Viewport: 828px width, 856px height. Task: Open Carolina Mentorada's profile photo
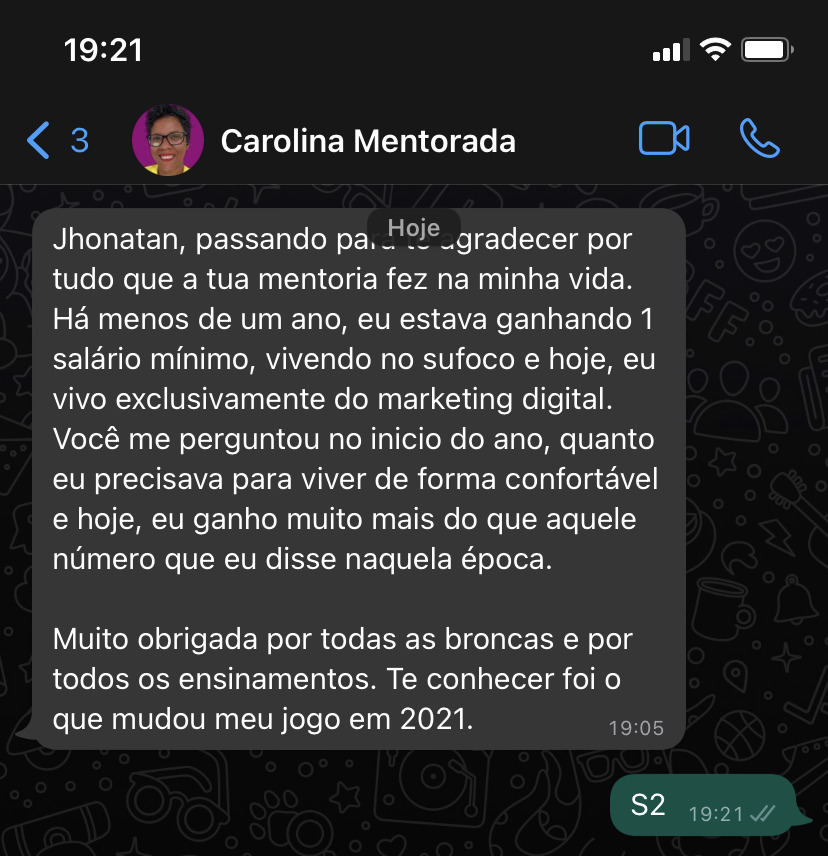click(x=168, y=140)
